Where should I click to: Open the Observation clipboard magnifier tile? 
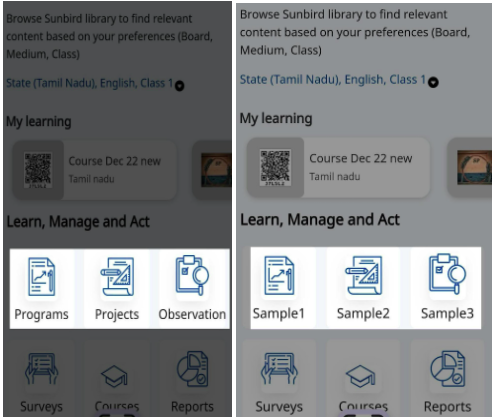(192, 289)
